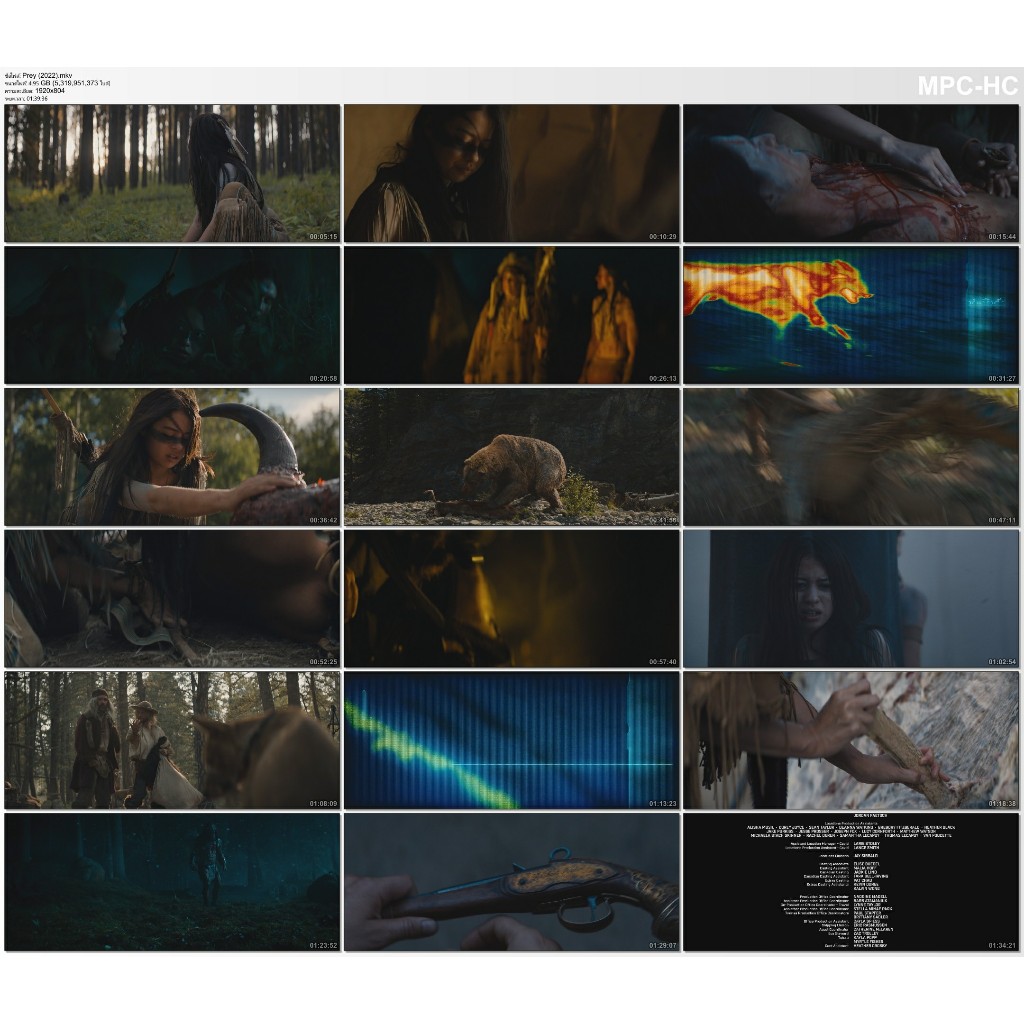Open the bloody wound thumbnail at 00:15:44

pos(850,173)
